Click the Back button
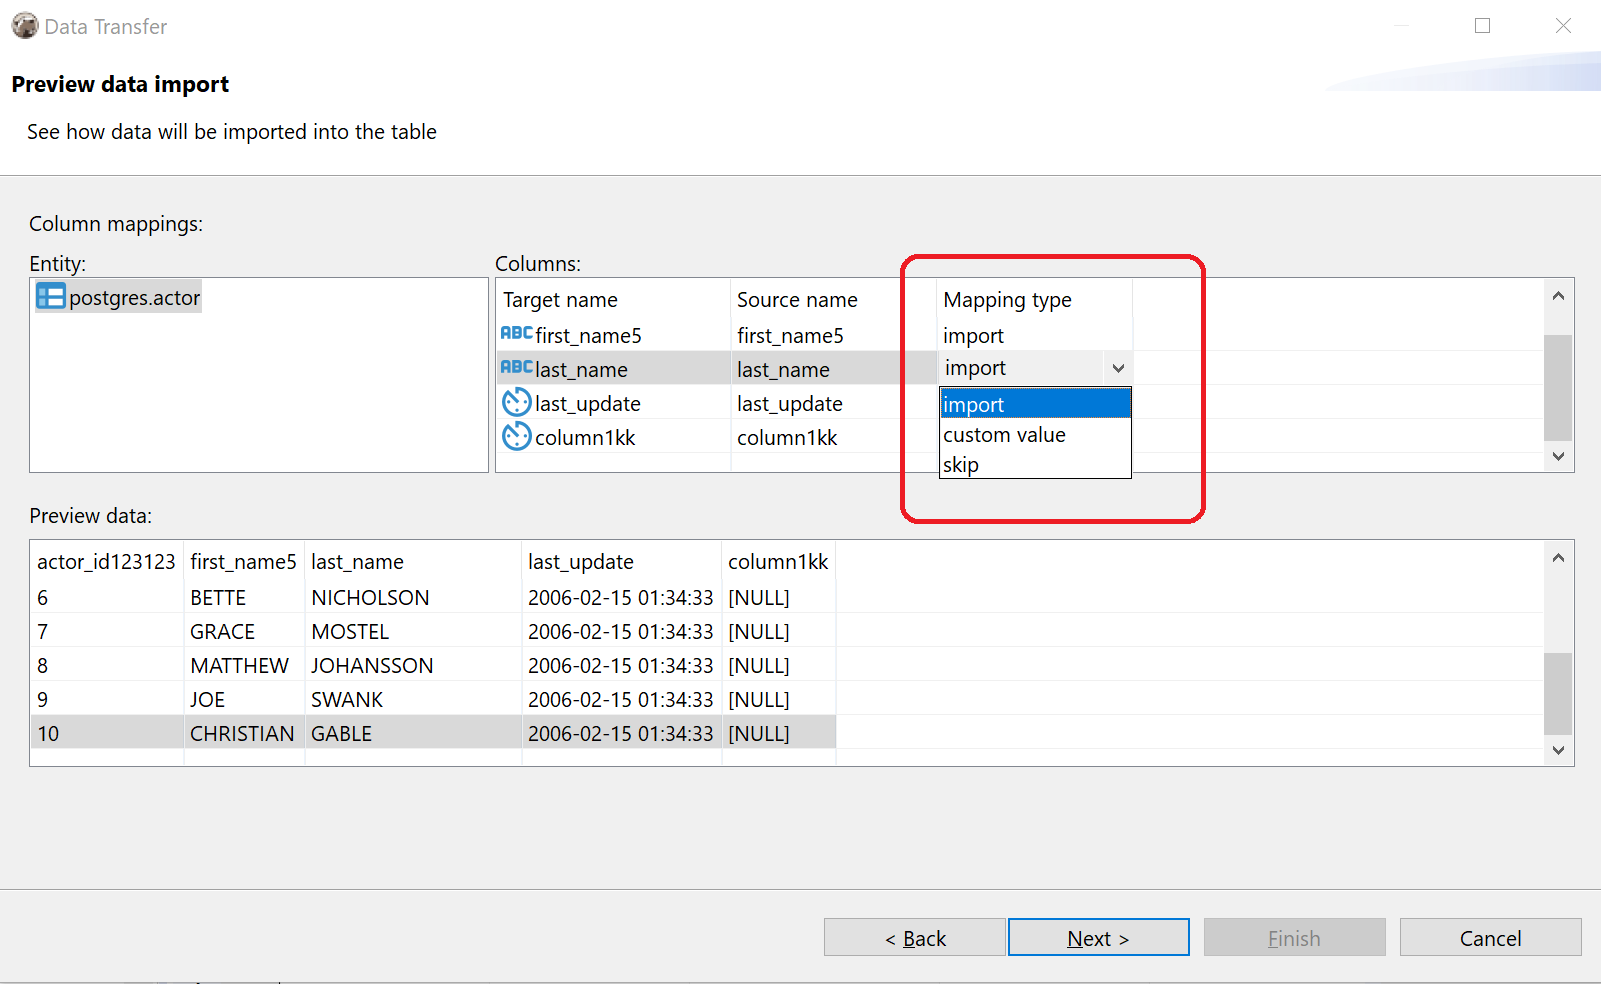Image resolution: width=1601 pixels, height=984 pixels. point(913,937)
